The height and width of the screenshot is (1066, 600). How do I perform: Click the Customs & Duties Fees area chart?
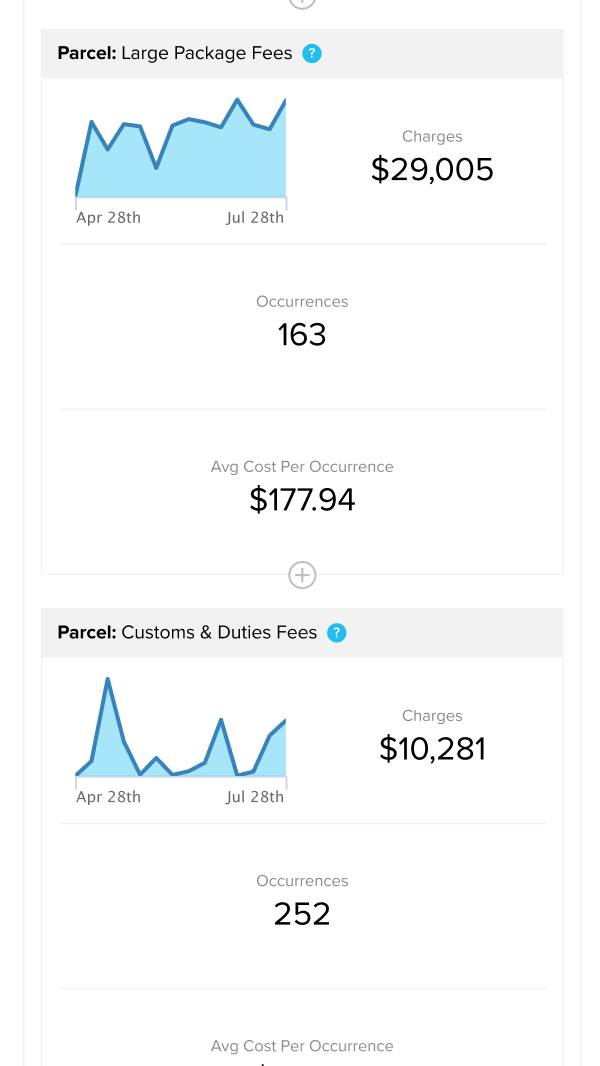181,727
